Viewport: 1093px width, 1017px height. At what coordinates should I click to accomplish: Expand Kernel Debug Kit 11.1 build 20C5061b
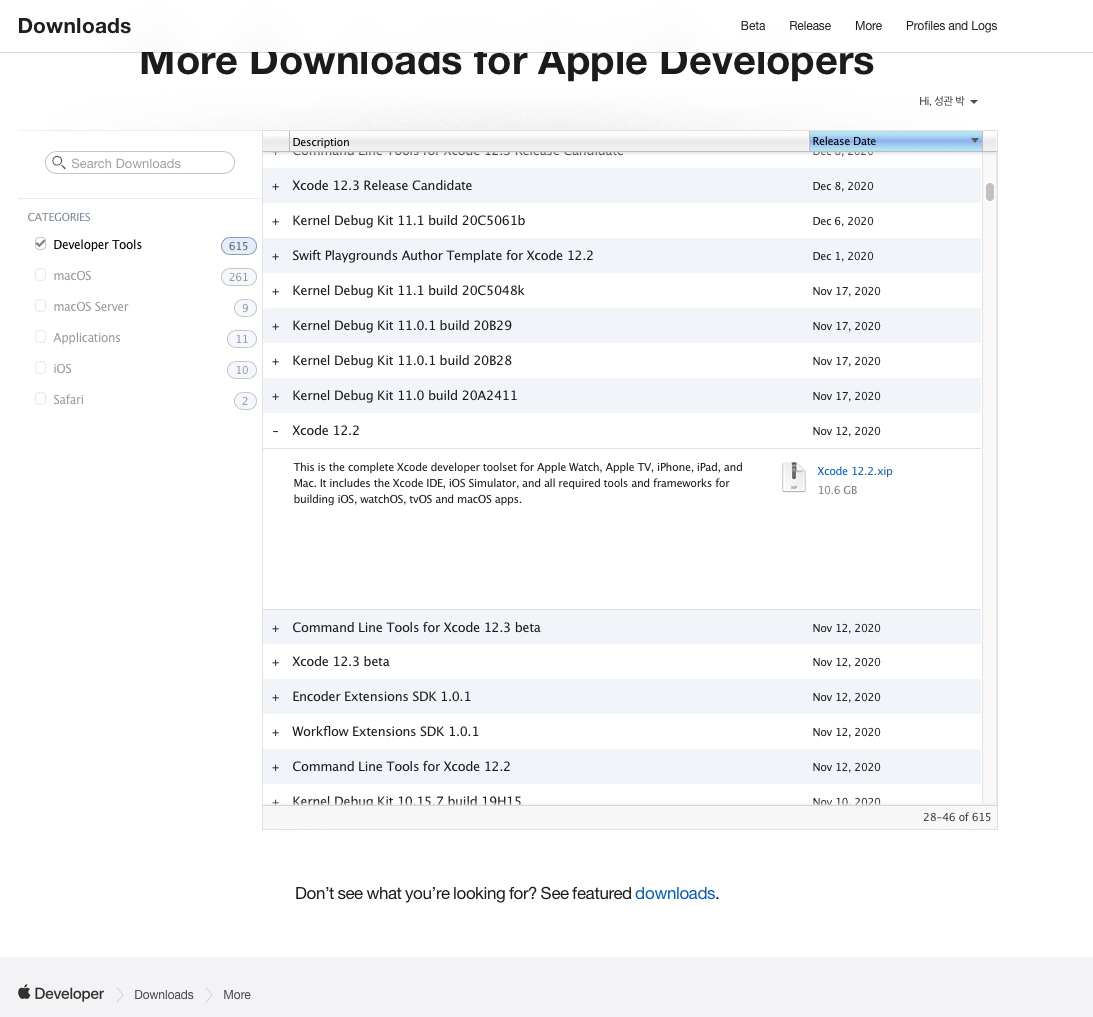[275, 222]
